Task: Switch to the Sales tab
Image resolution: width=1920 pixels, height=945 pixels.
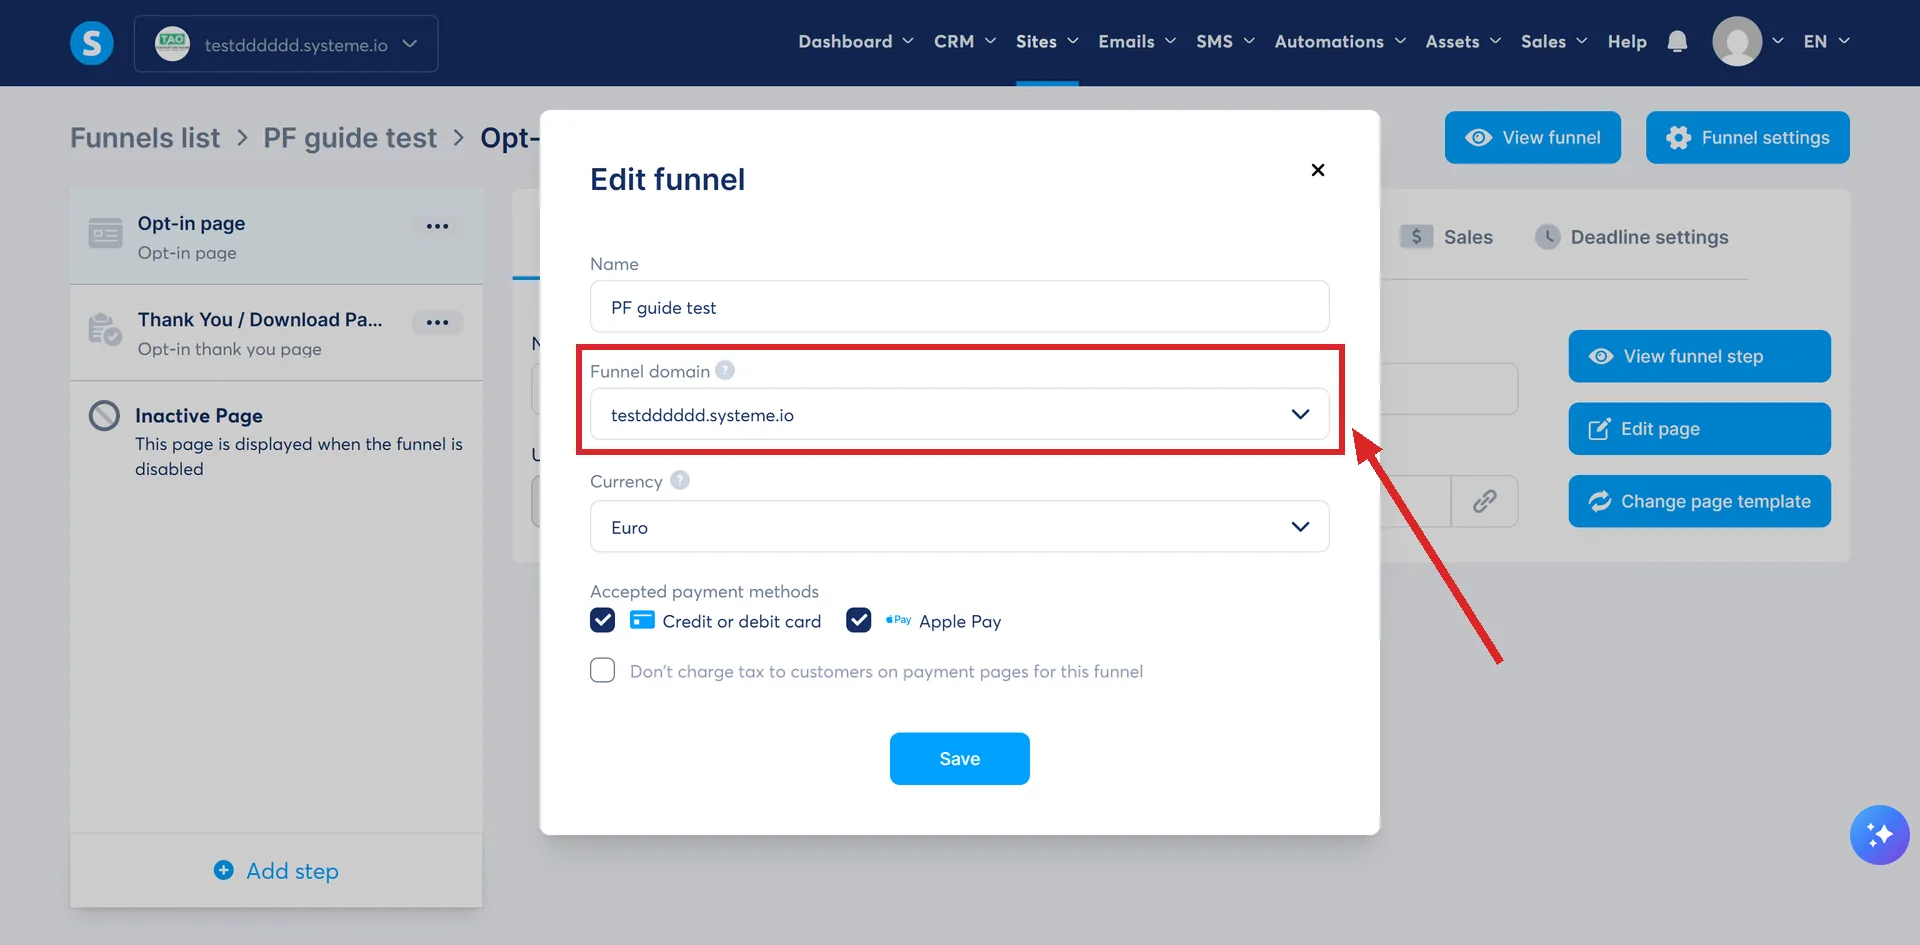Action: pos(1446,237)
